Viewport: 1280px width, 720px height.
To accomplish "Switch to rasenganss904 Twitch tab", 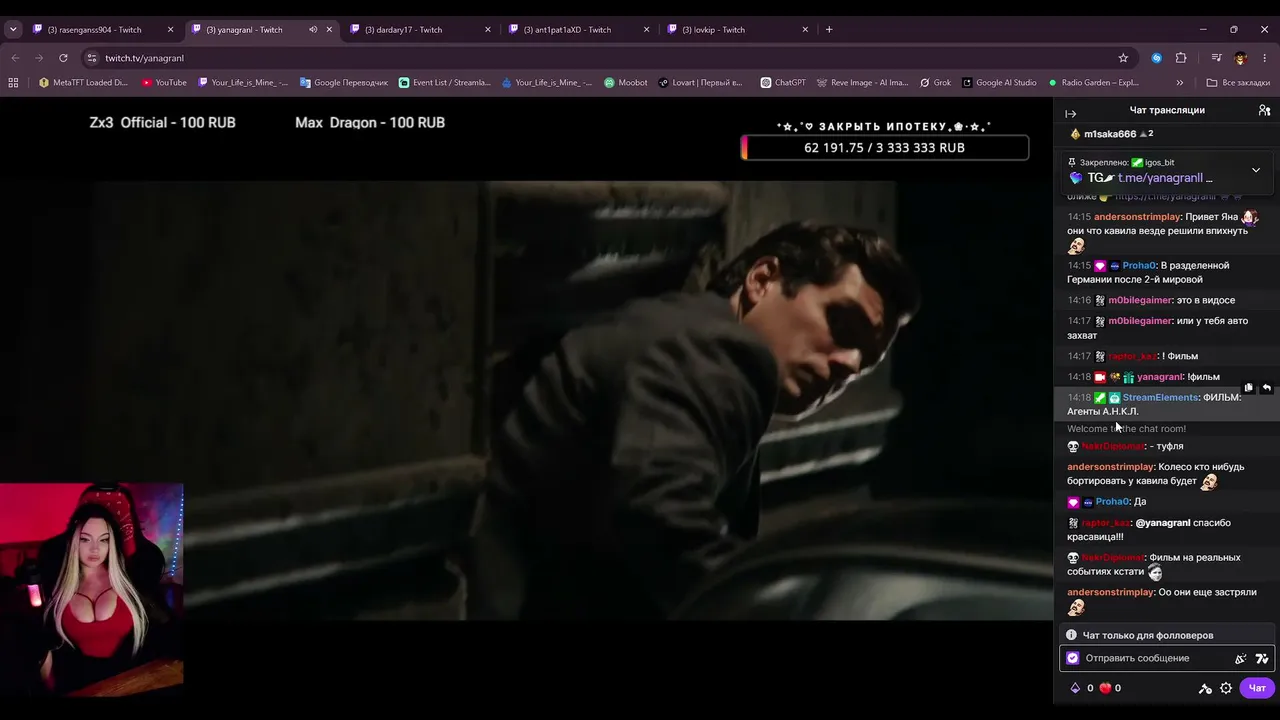I will tap(95, 30).
